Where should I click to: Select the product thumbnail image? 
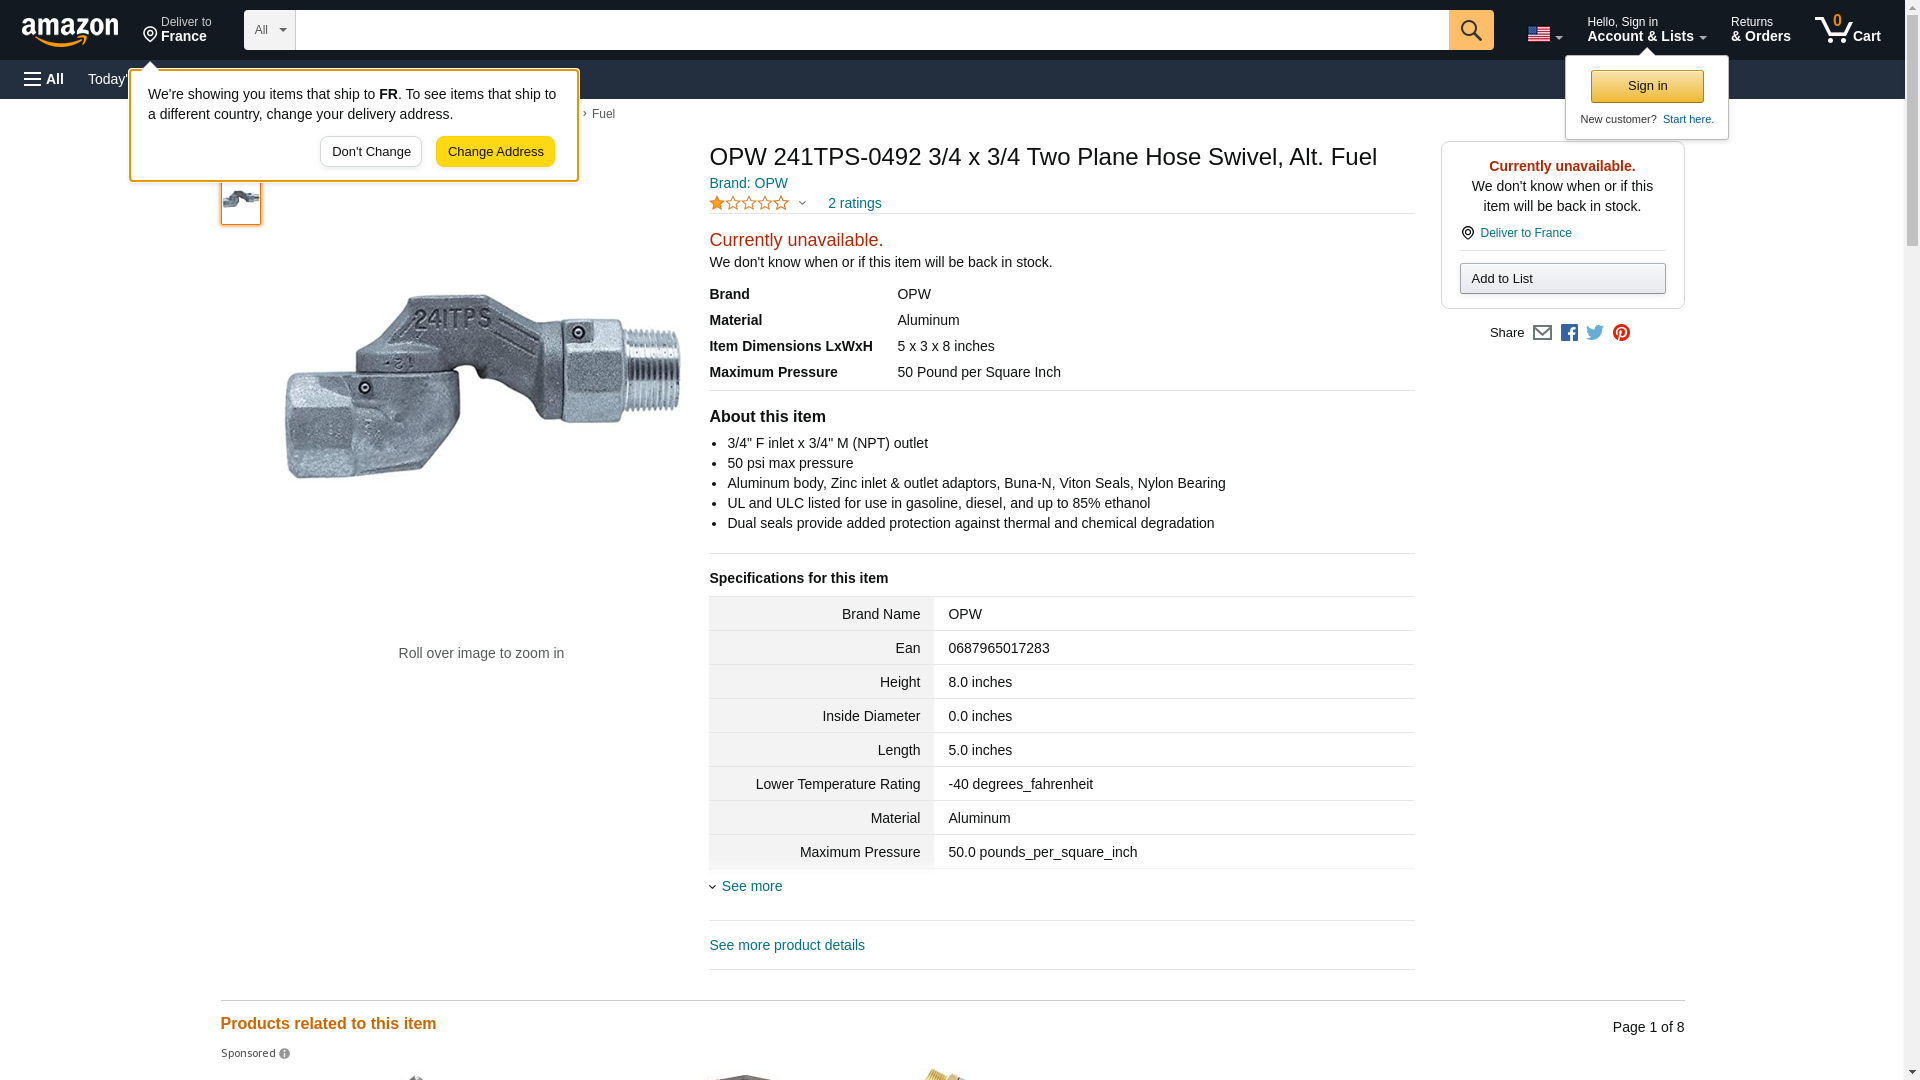[241, 199]
